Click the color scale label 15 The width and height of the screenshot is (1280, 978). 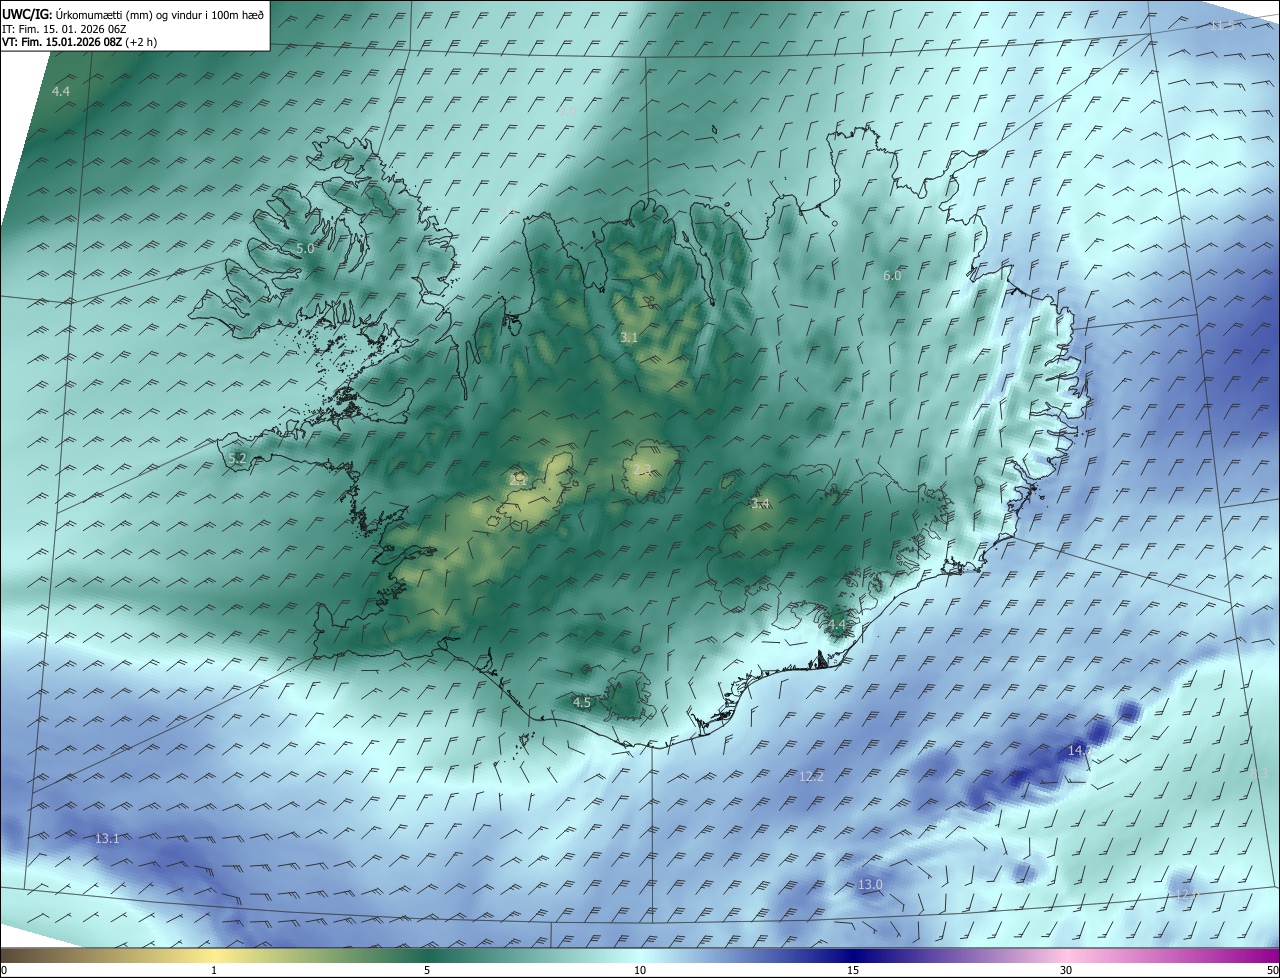[853, 970]
